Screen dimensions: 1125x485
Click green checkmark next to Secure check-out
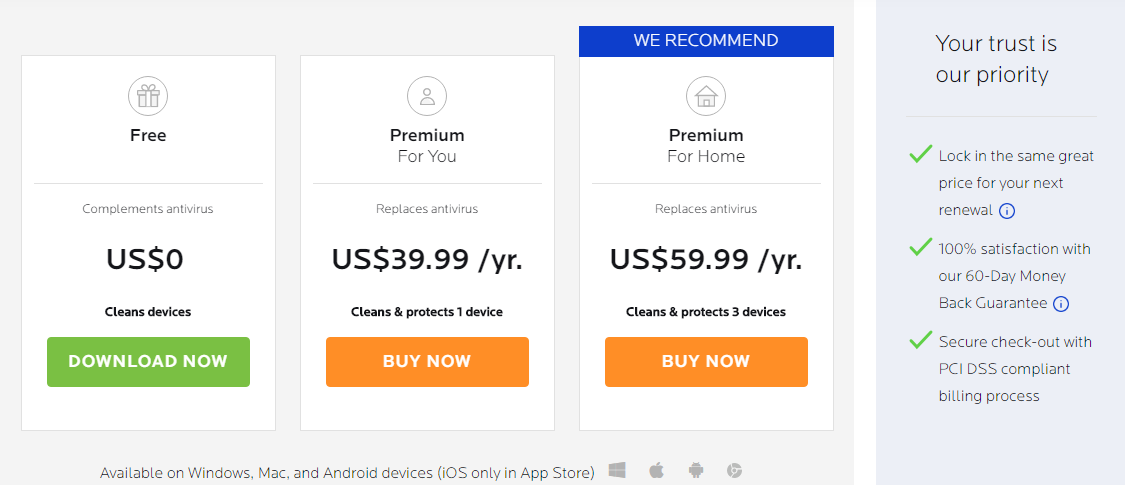click(920, 340)
